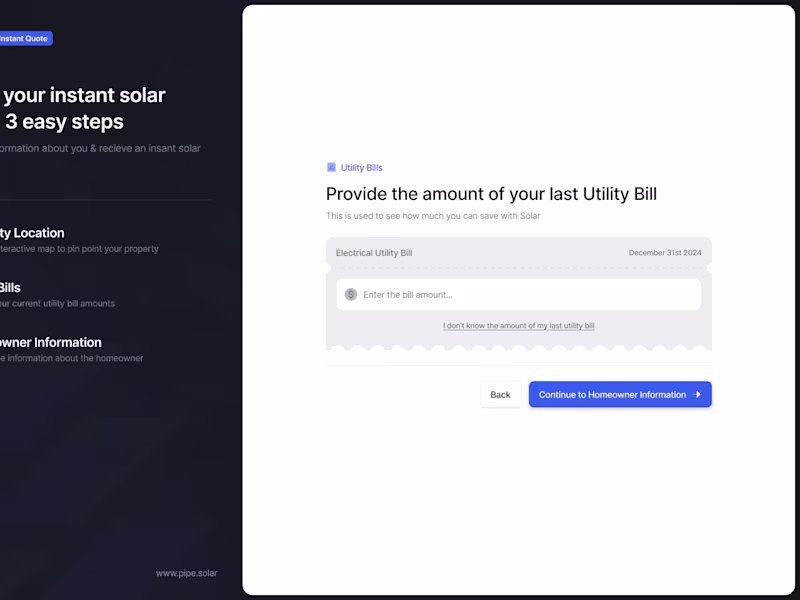Click the arrow icon on the Continue button

[698, 395]
